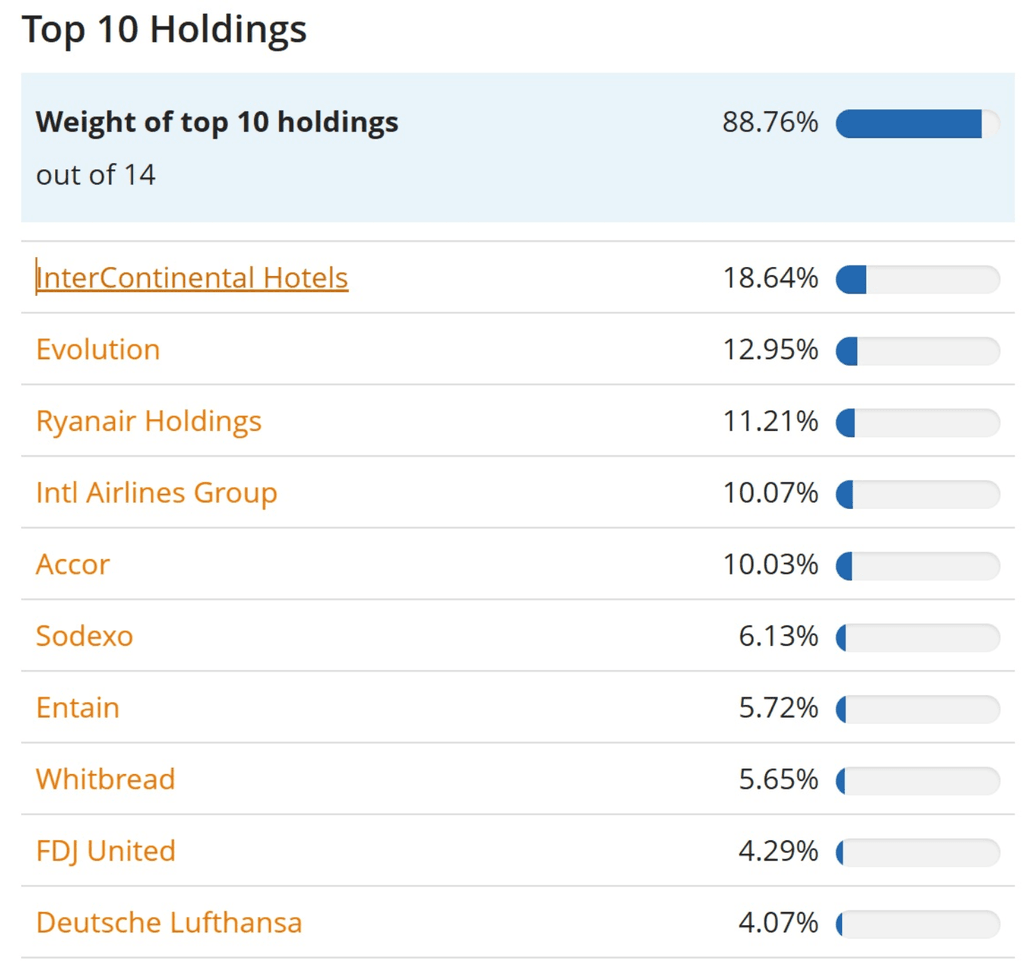Screen dimensions: 1024x965
Task: Open the InterContinental Hotels holding page
Action: [190, 277]
